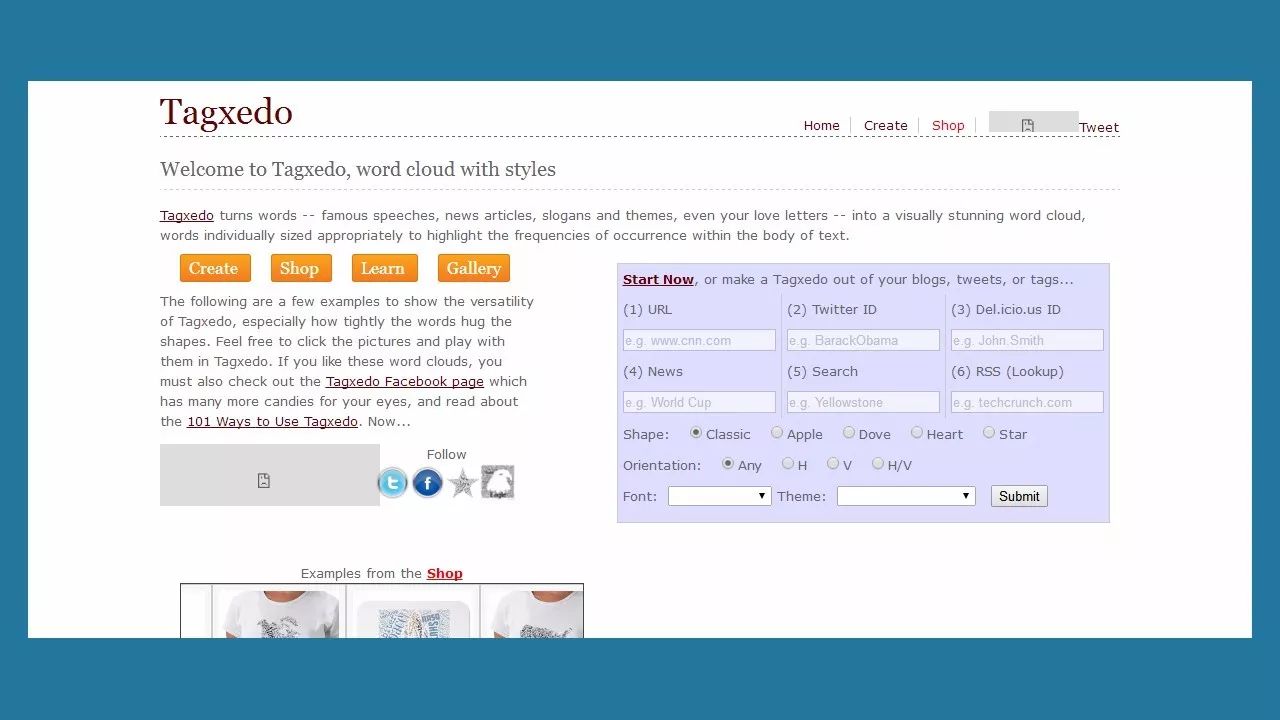The image size is (1280, 720).
Task: Open the first t-shirt example thumbnail
Action: tap(279, 612)
